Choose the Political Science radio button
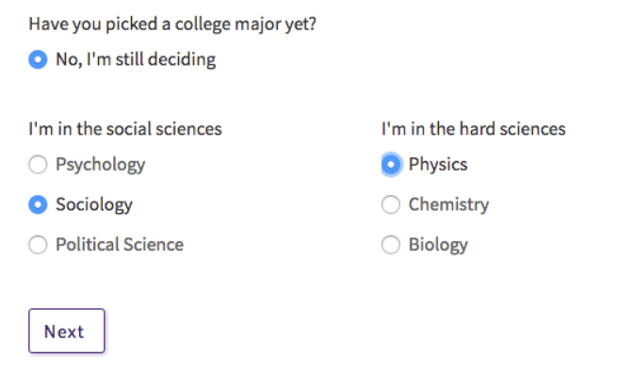Viewport: 634px width, 374px height. 38,245
